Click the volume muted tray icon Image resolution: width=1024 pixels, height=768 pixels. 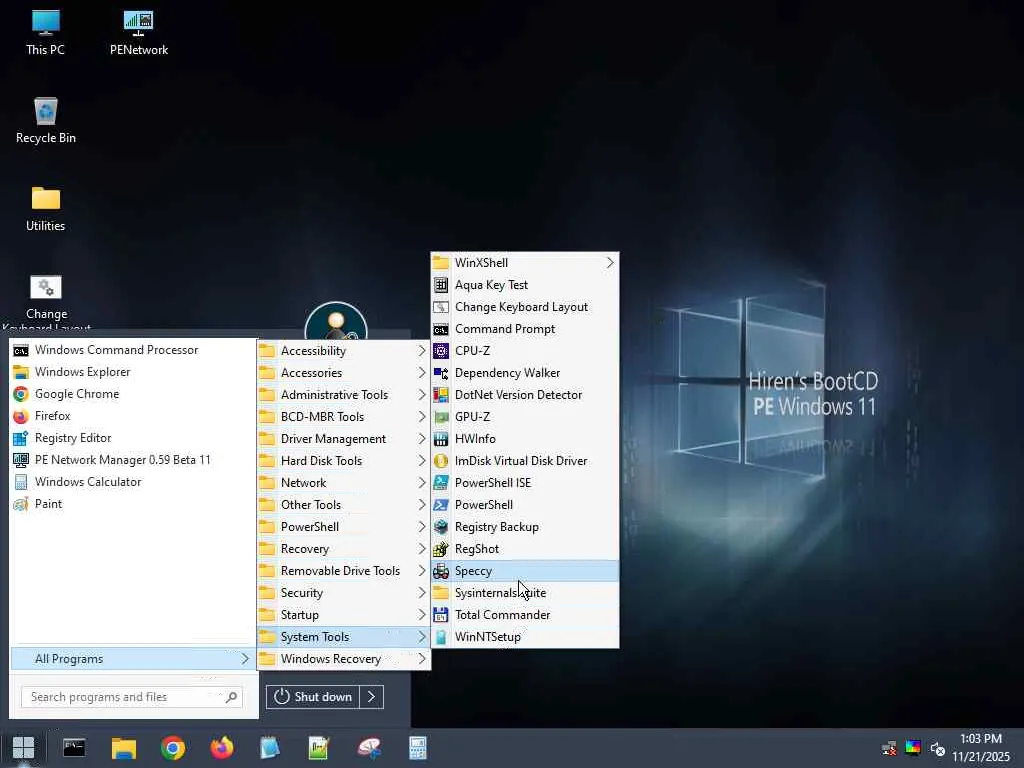coord(938,748)
